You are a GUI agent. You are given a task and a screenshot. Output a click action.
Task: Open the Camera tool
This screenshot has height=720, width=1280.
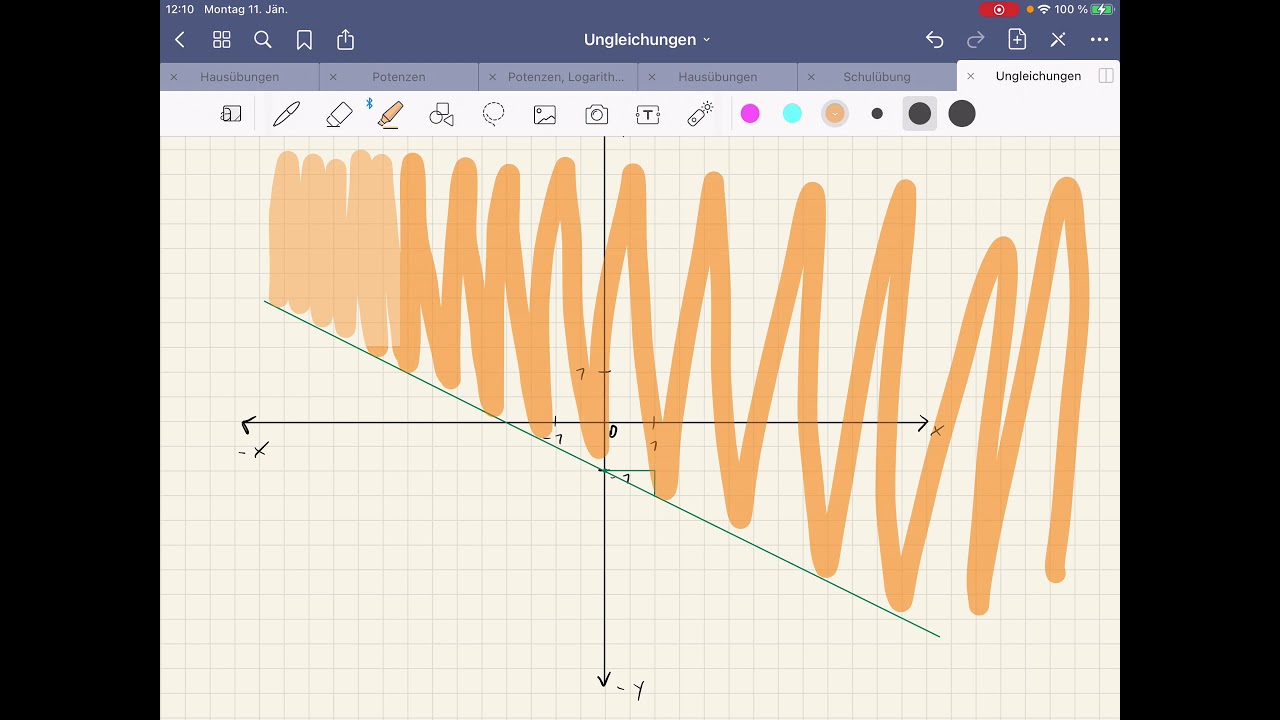597,114
